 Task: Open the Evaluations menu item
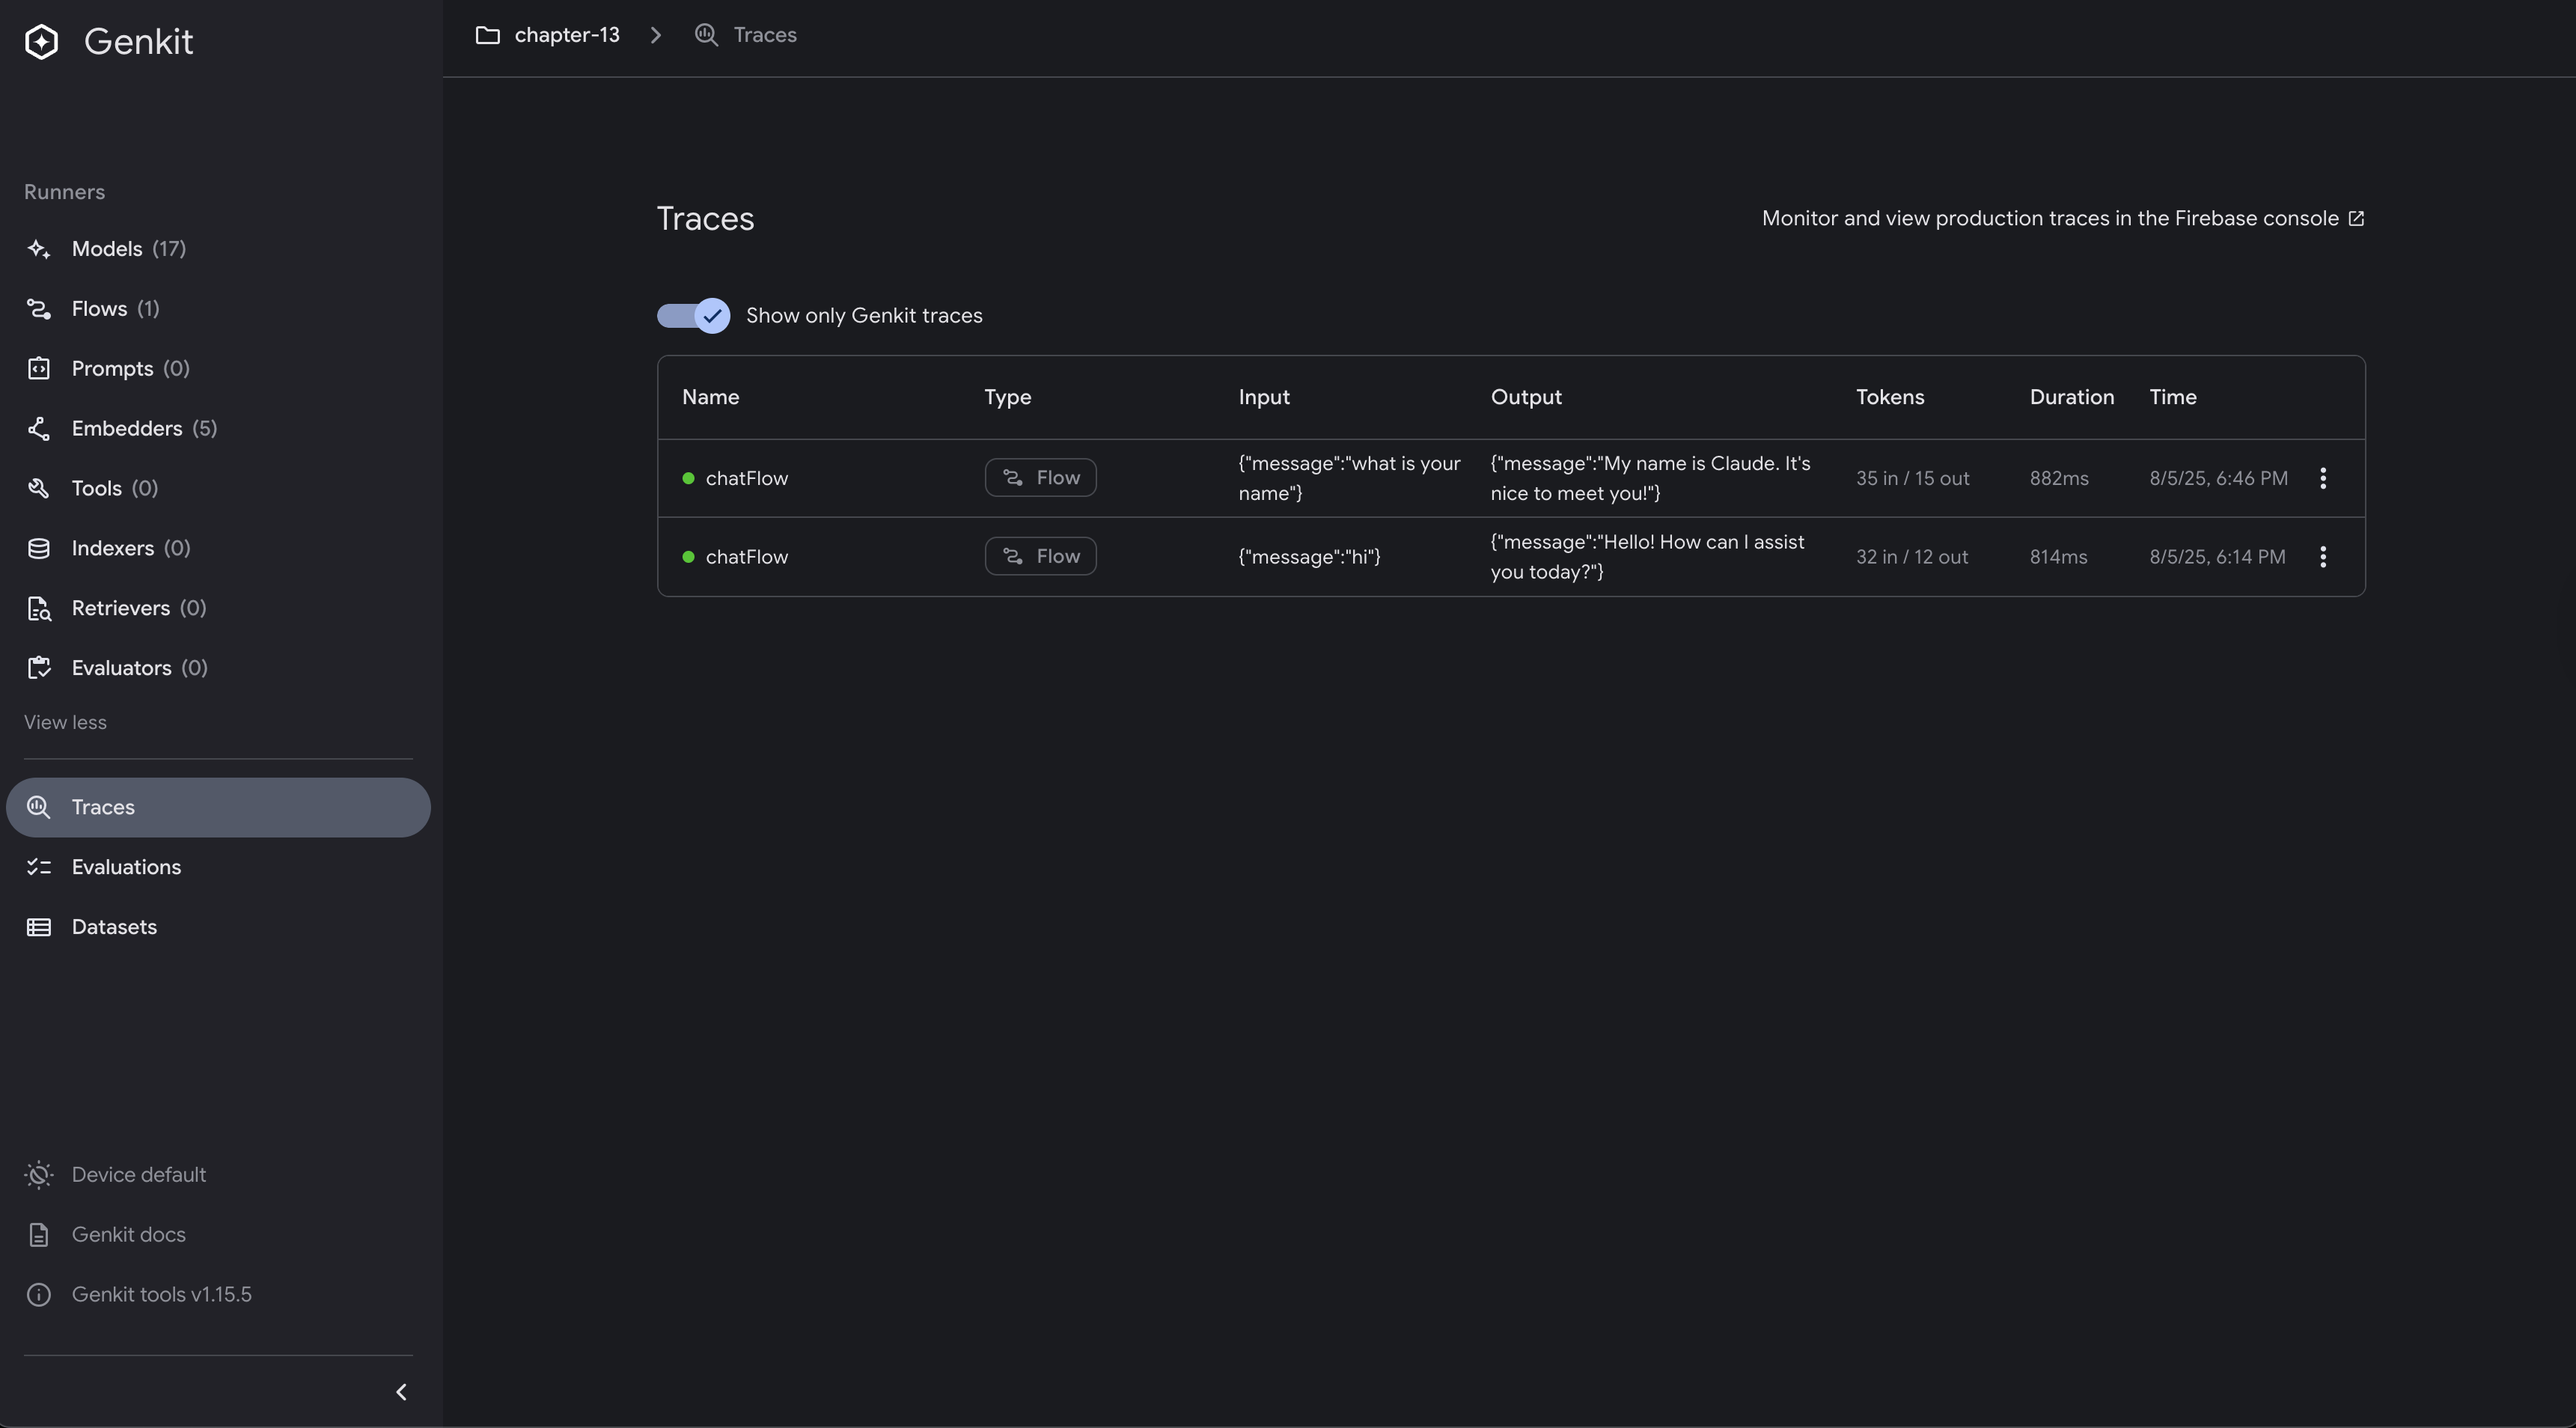coord(218,867)
